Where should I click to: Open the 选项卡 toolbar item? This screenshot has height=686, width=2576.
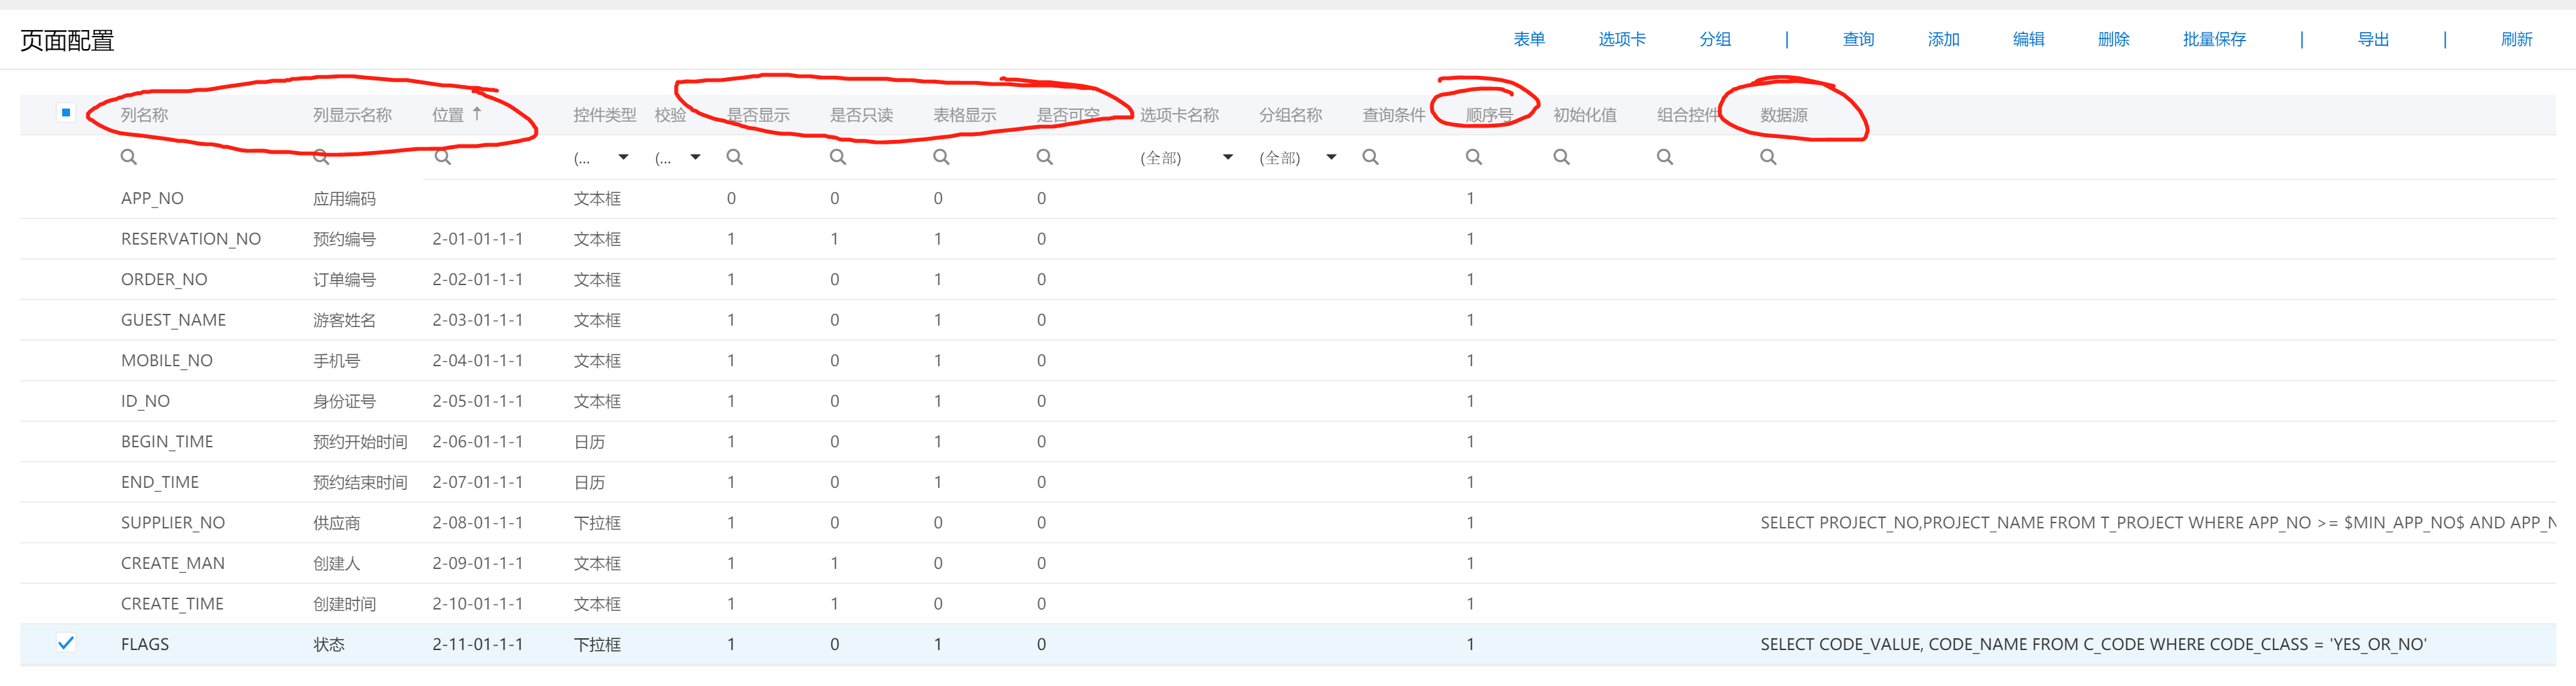tap(1621, 39)
